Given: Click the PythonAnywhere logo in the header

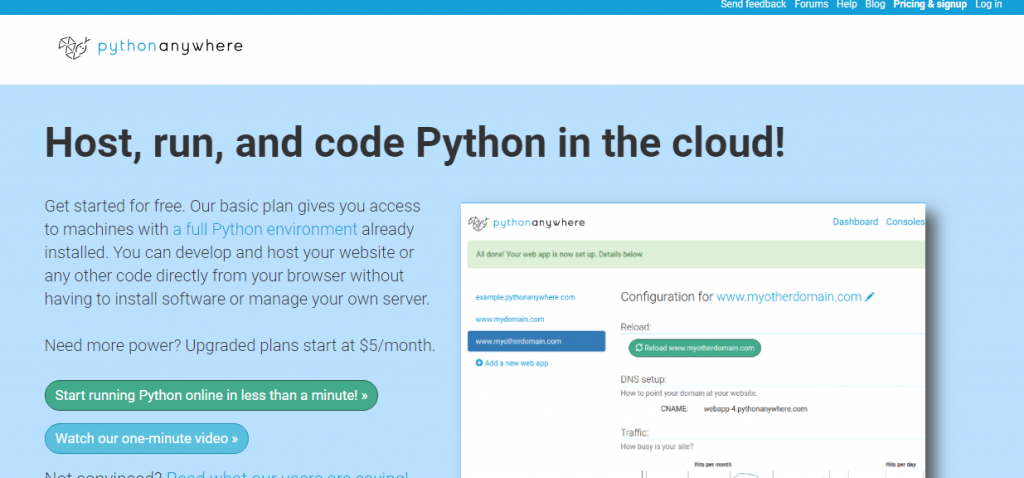Looking at the screenshot, I should [x=150, y=46].
